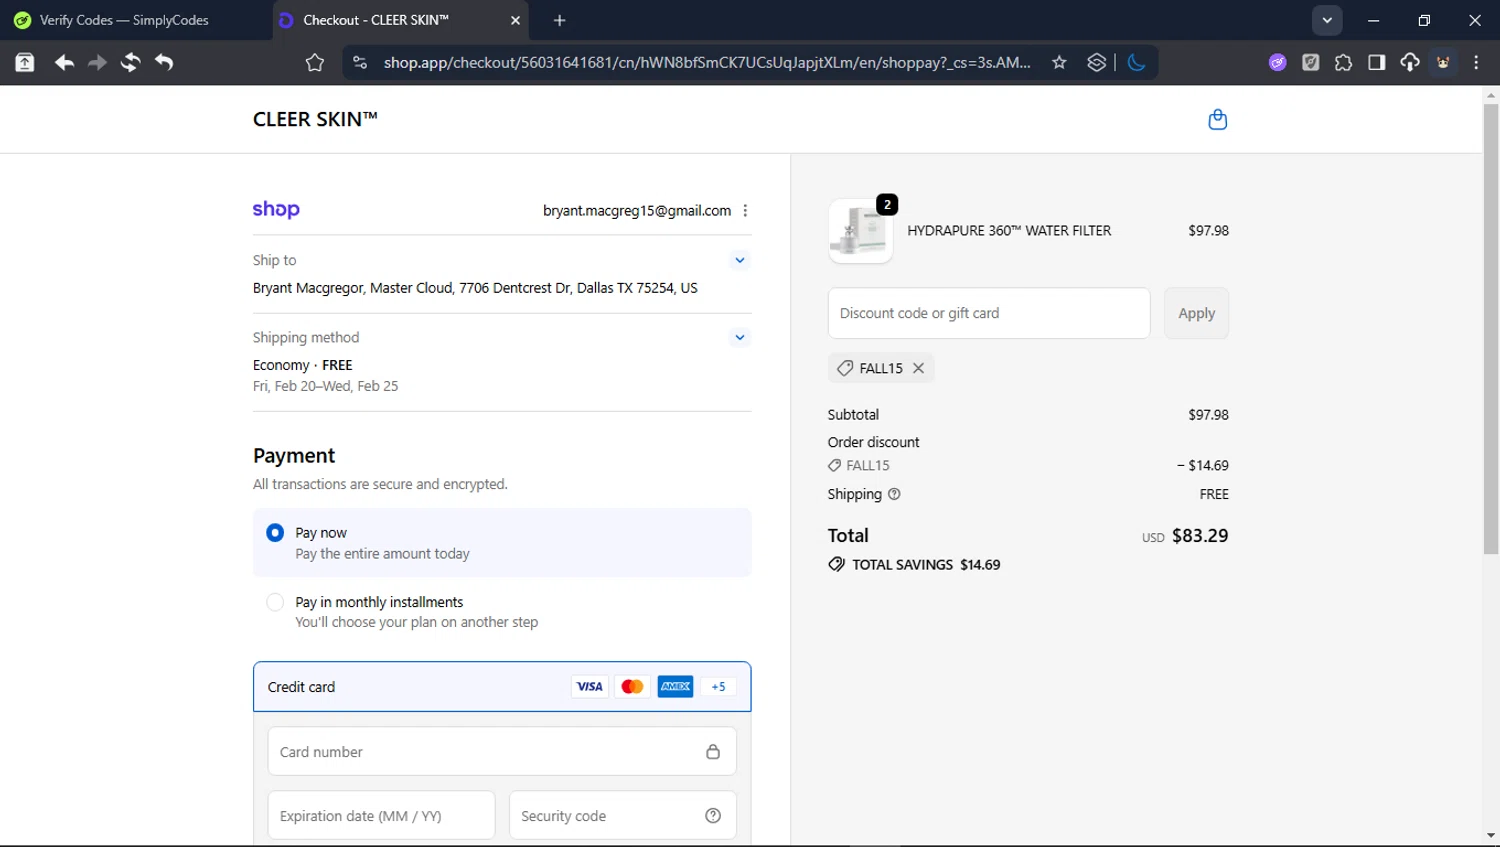Click the Amex card logo
This screenshot has height=847, width=1500.
(x=675, y=686)
